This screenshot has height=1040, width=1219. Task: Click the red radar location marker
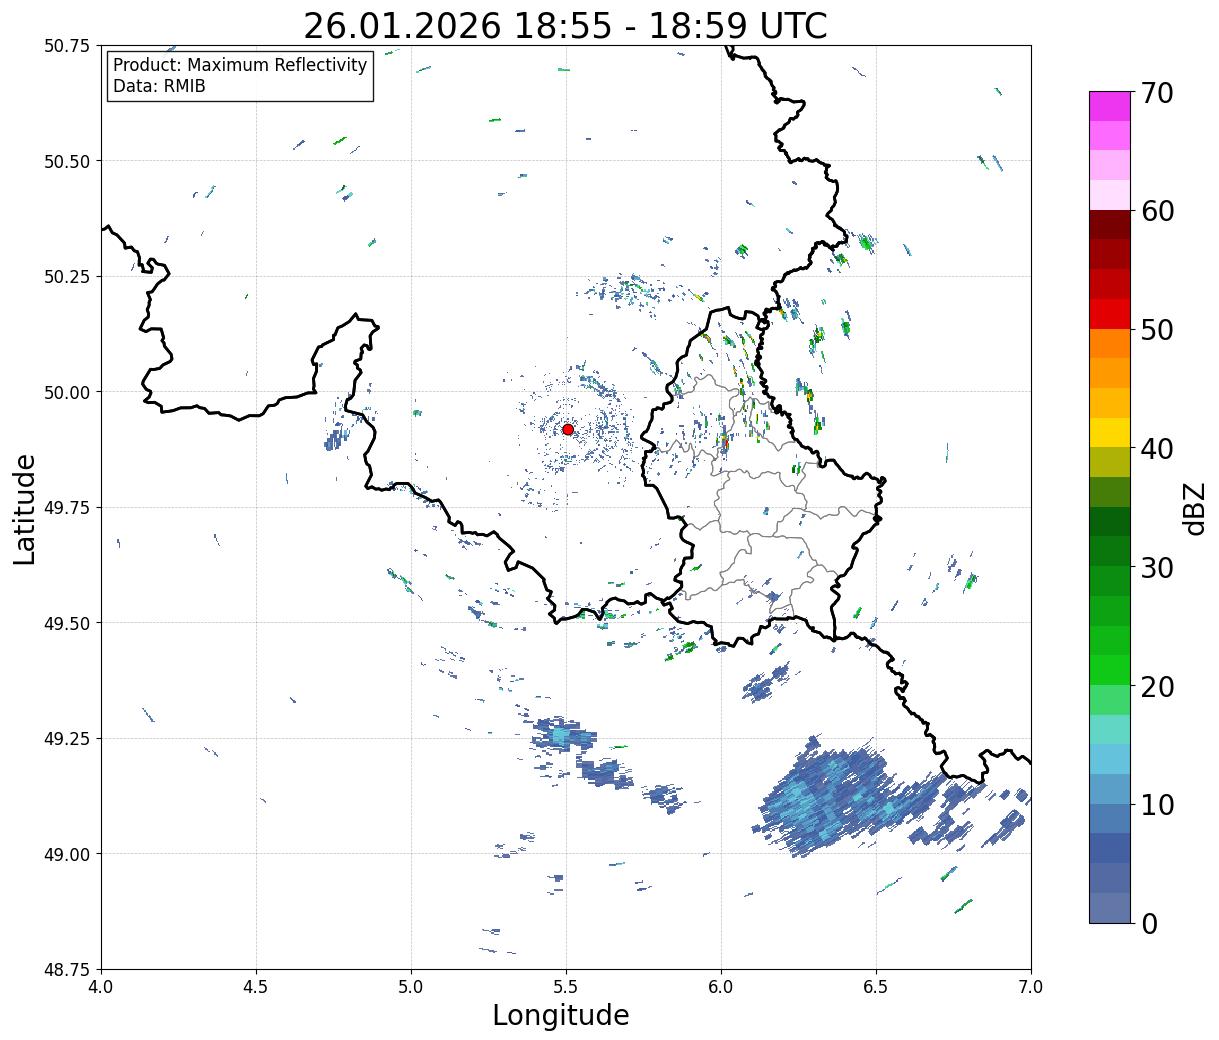(x=568, y=429)
